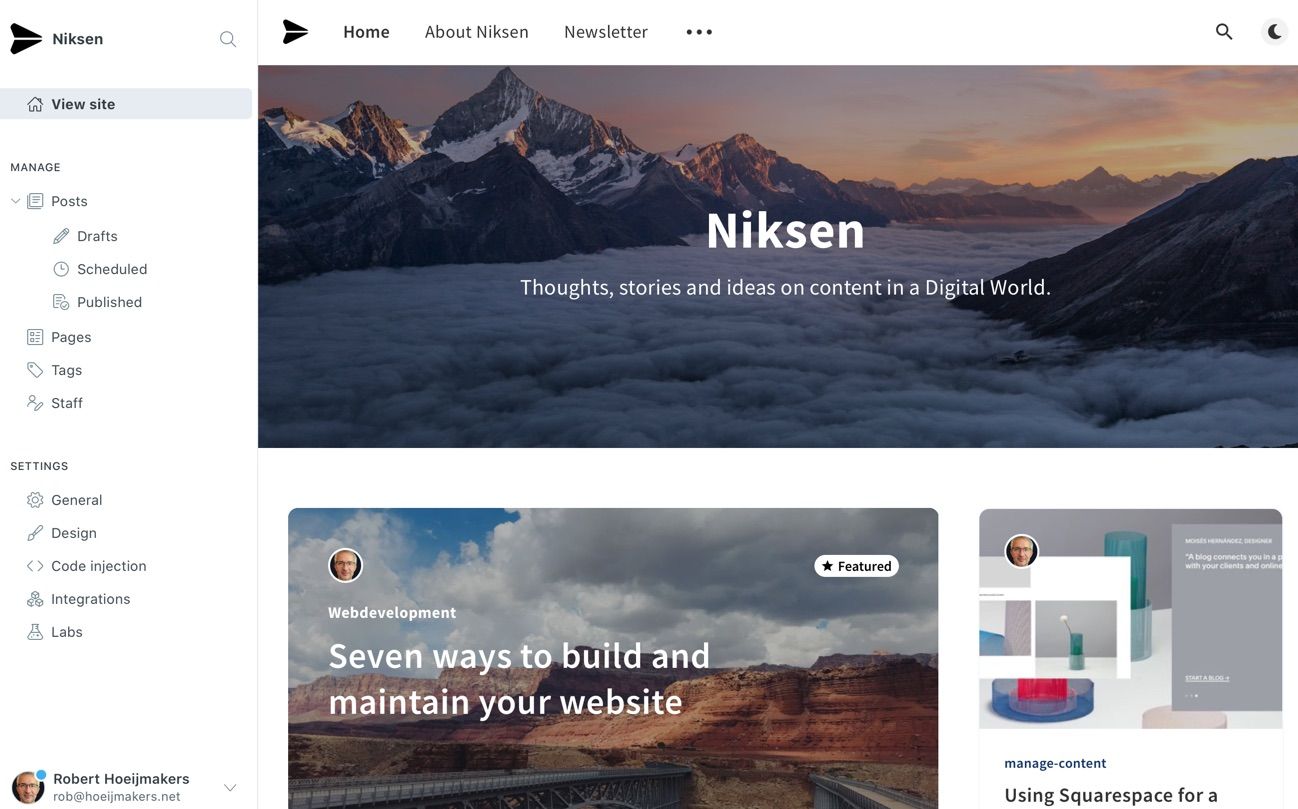Click the manage-content tag link

click(x=1055, y=763)
